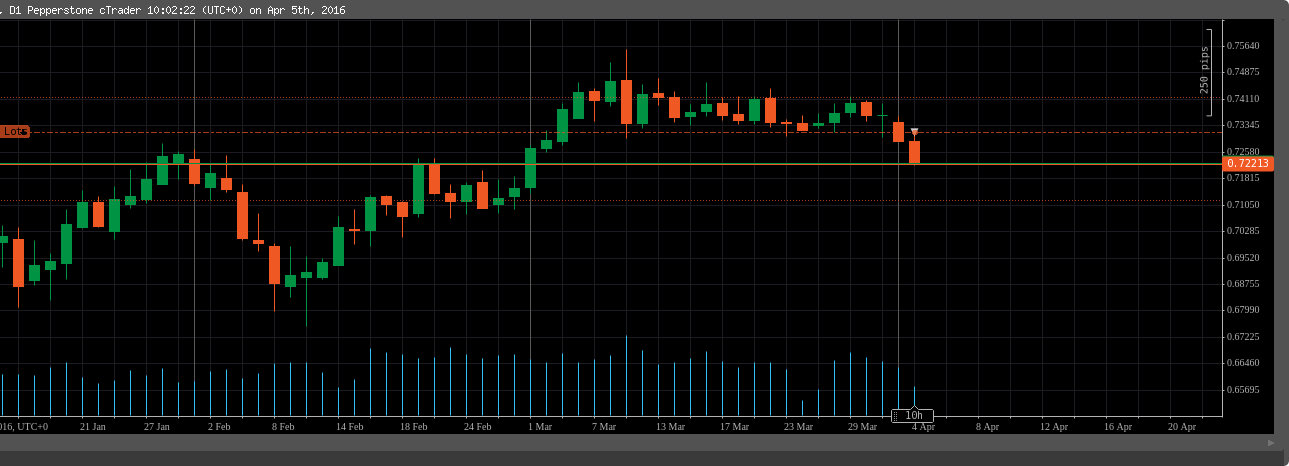1289x466 pixels.
Task: Click the 23 Mar date label
Action: tap(798, 427)
